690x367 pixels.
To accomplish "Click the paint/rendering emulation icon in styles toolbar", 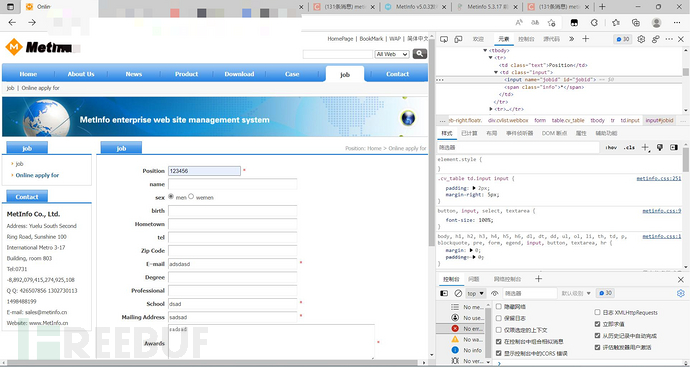I will [x=660, y=147].
